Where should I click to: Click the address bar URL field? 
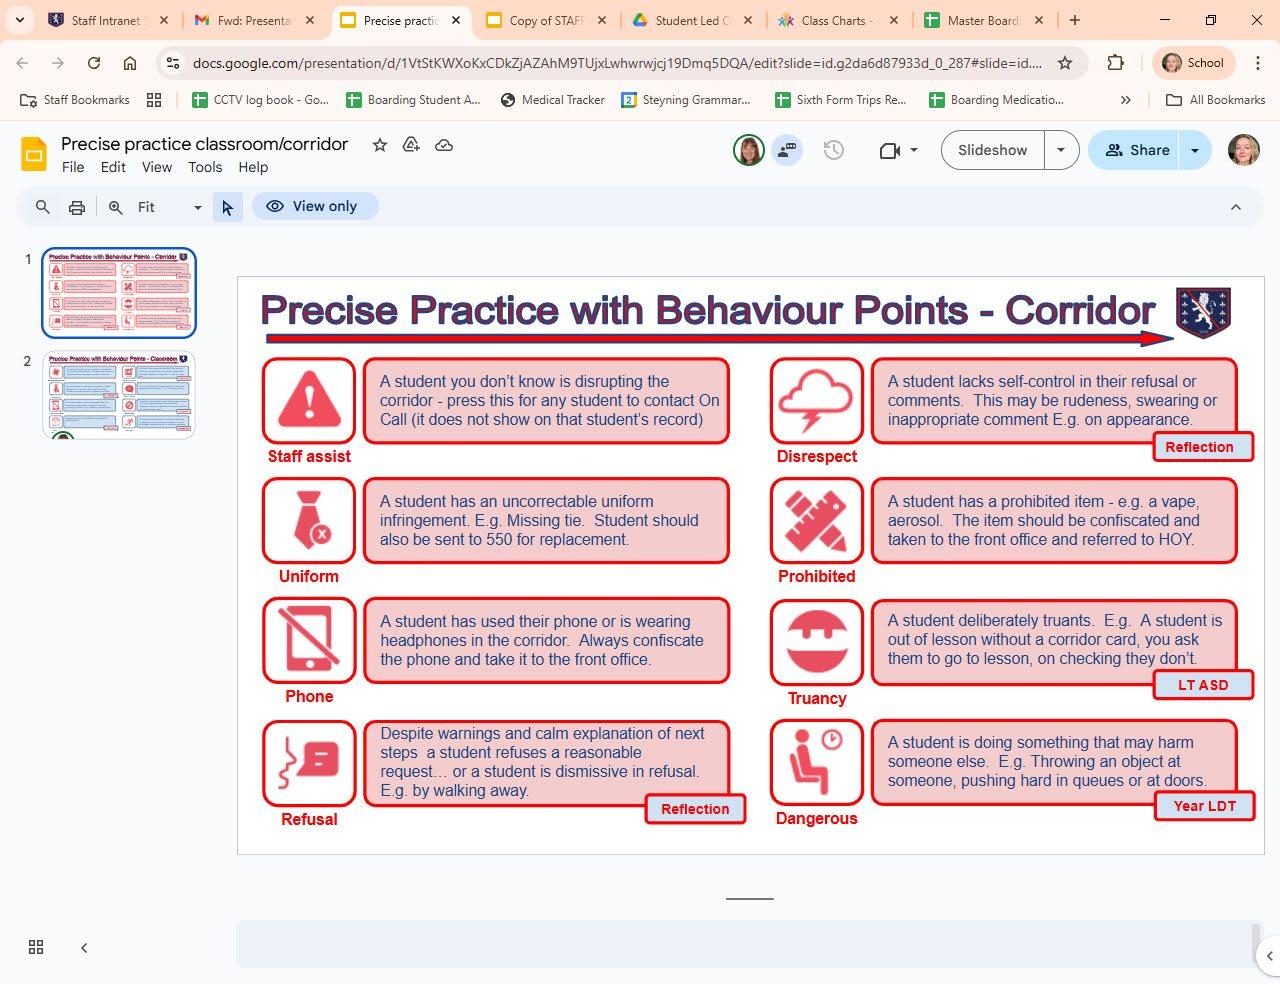point(617,63)
